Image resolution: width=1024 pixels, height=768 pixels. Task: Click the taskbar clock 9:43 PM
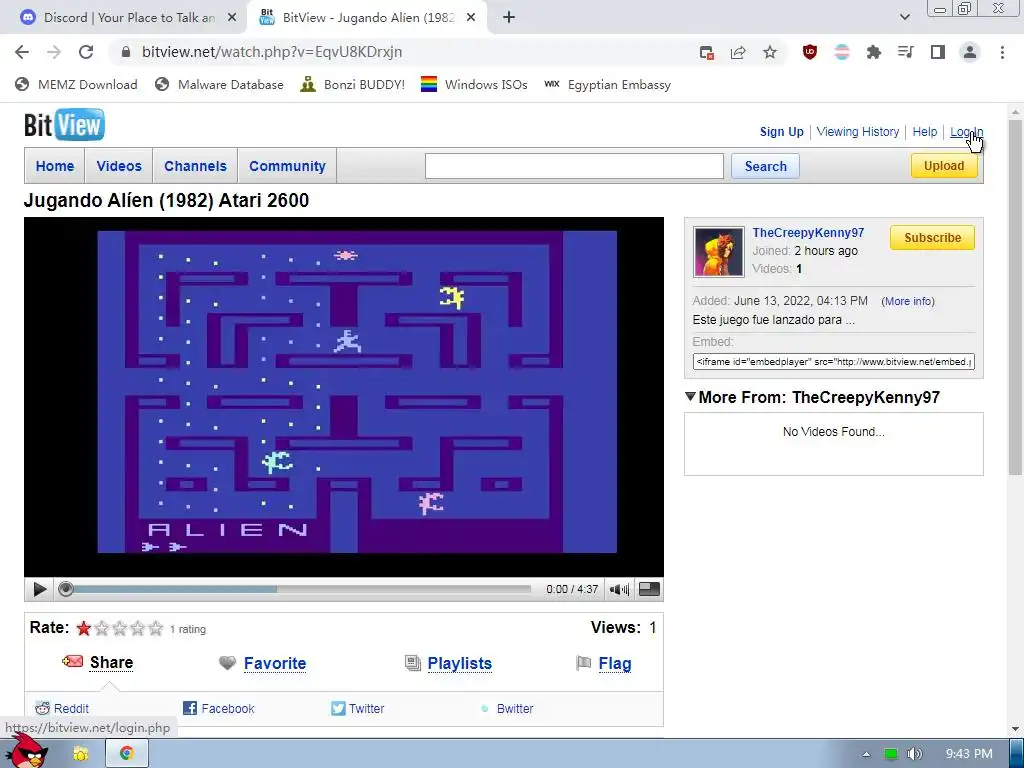point(969,754)
